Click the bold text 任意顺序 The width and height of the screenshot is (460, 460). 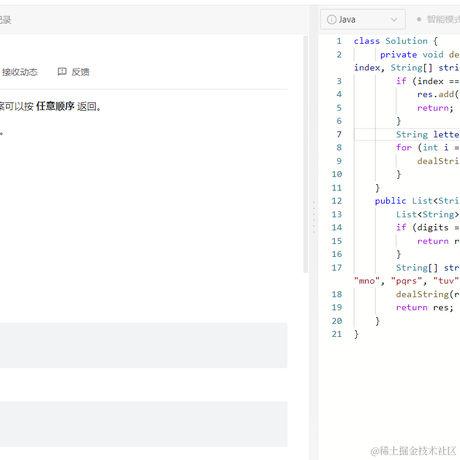(55, 106)
